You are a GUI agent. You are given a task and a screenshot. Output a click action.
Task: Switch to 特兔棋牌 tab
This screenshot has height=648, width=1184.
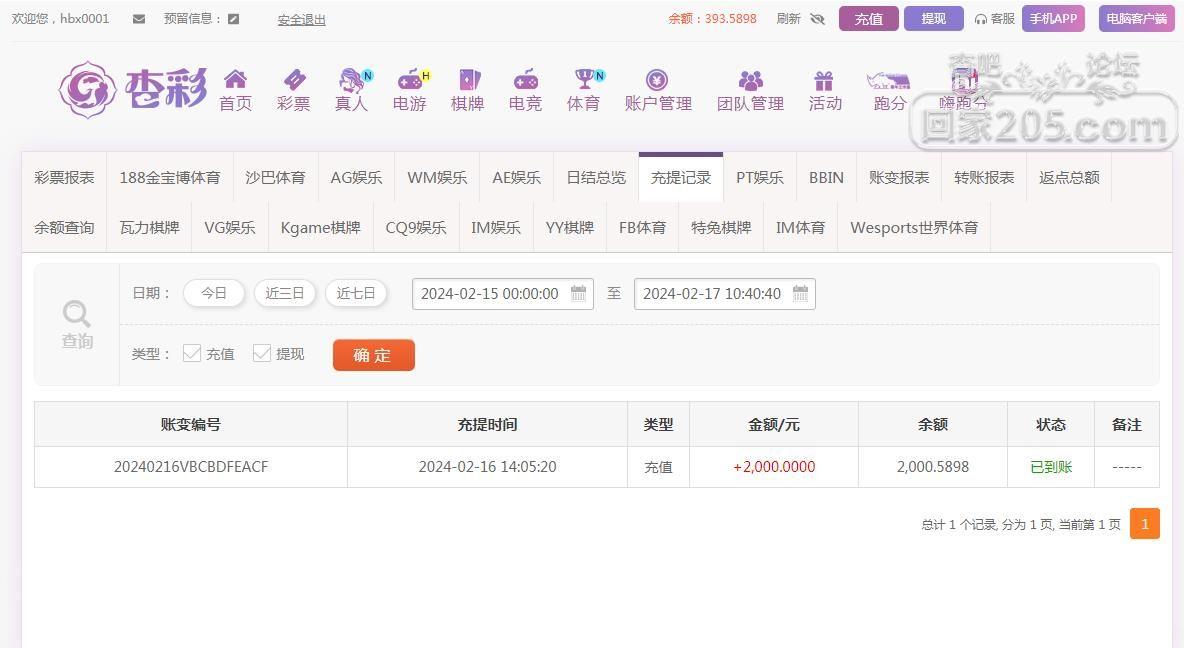coord(721,227)
